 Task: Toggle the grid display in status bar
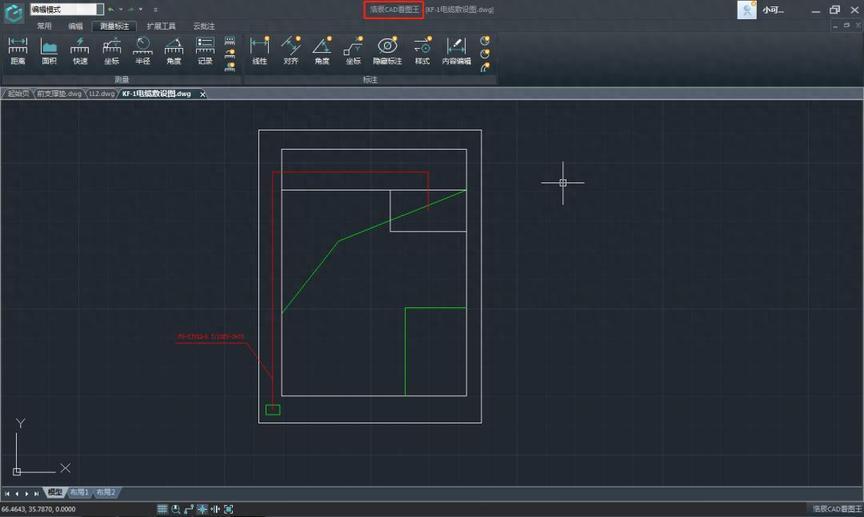[x=162, y=509]
